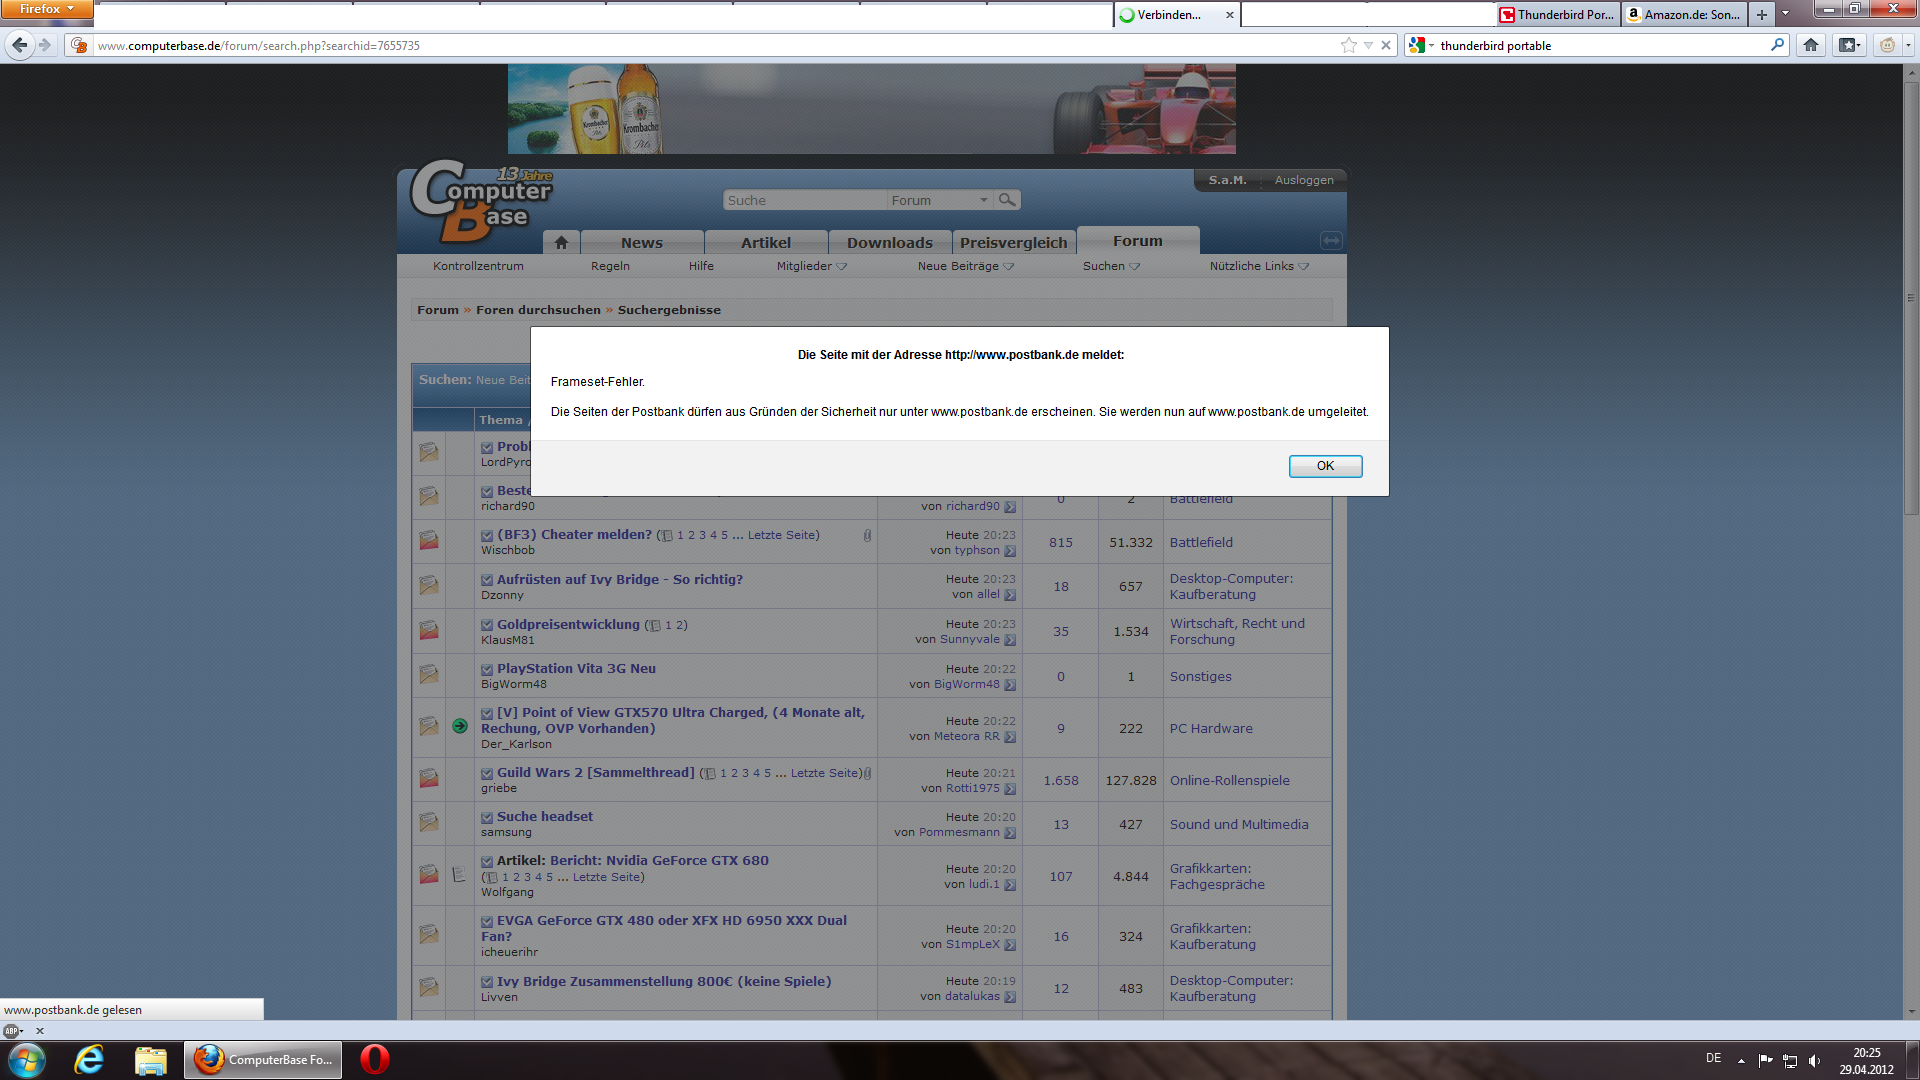Stop loading page with X button

1386,45
